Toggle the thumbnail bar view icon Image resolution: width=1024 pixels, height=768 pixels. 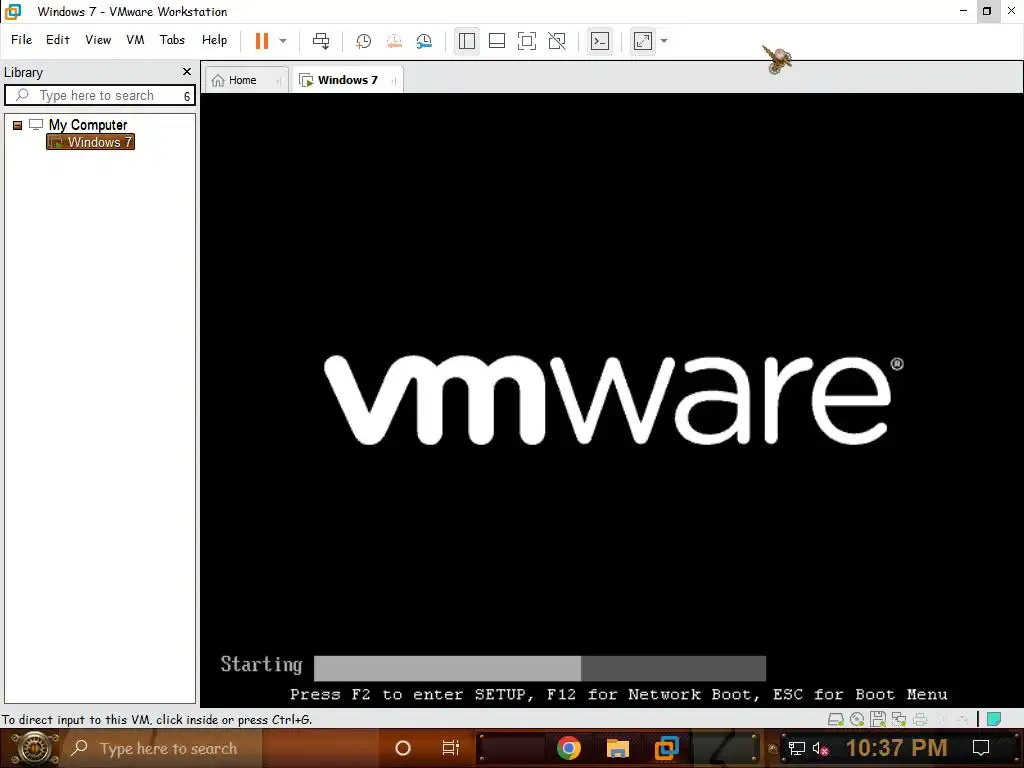pos(497,41)
